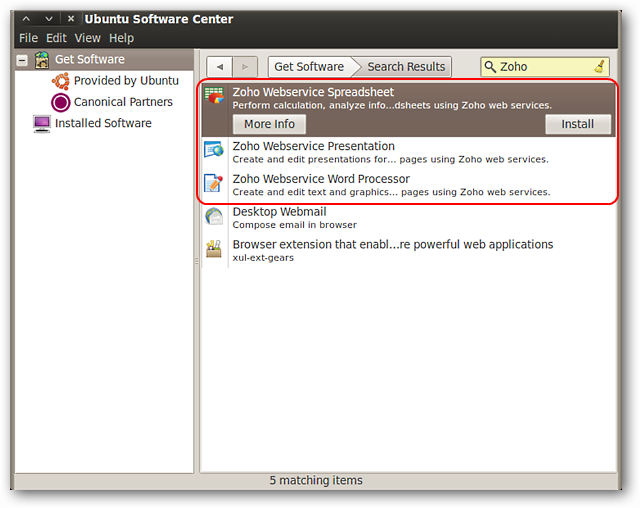Select Zoho Webservice Spreadsheet title
Image resolution: width=640 pixels, height=508 pixels.
(313, 92)
